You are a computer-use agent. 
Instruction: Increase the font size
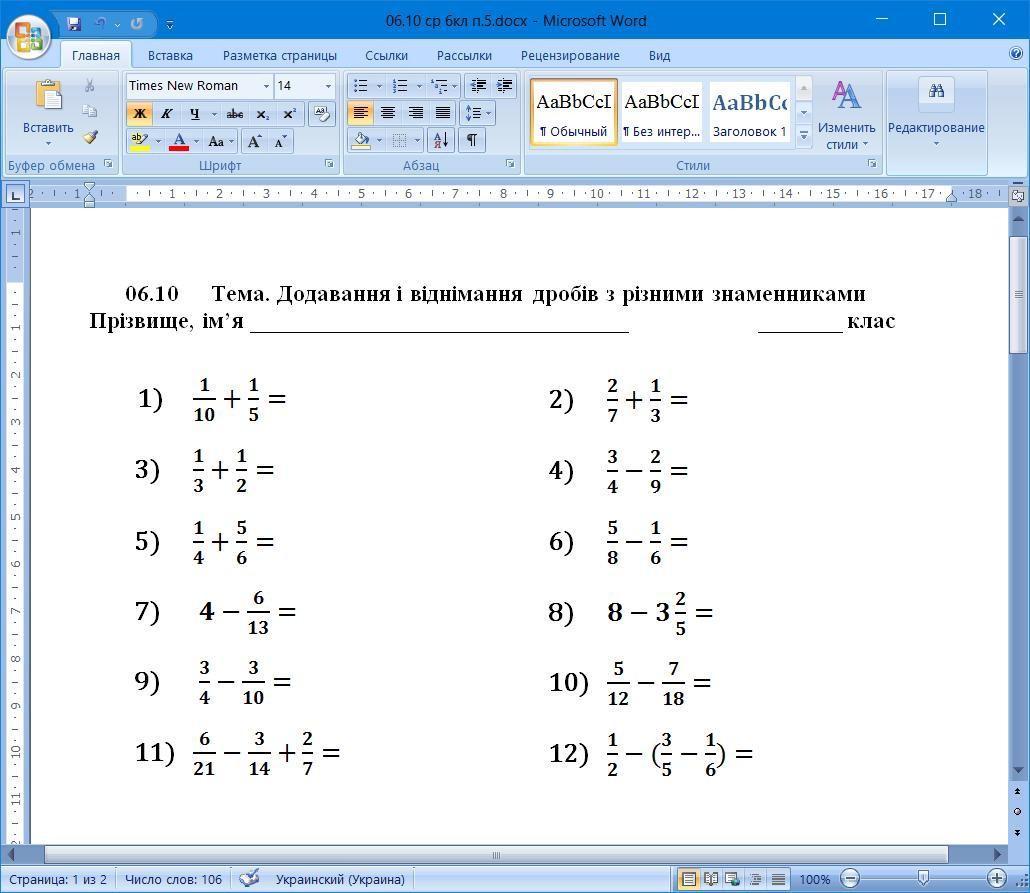(254, 141)
